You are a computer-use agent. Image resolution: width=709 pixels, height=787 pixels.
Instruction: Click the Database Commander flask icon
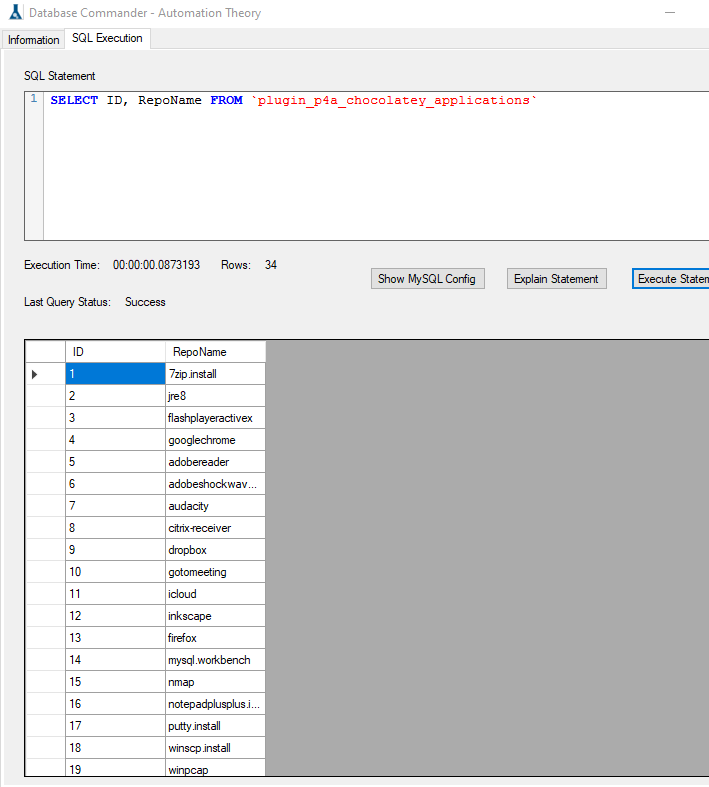(x=14, y=13)
